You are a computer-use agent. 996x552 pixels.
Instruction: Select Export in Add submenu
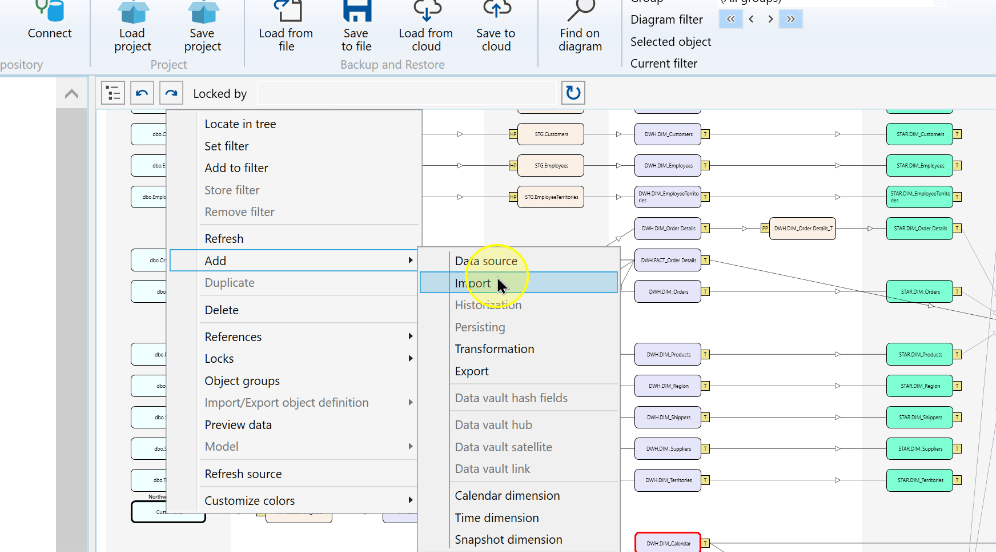pos(471,372)
